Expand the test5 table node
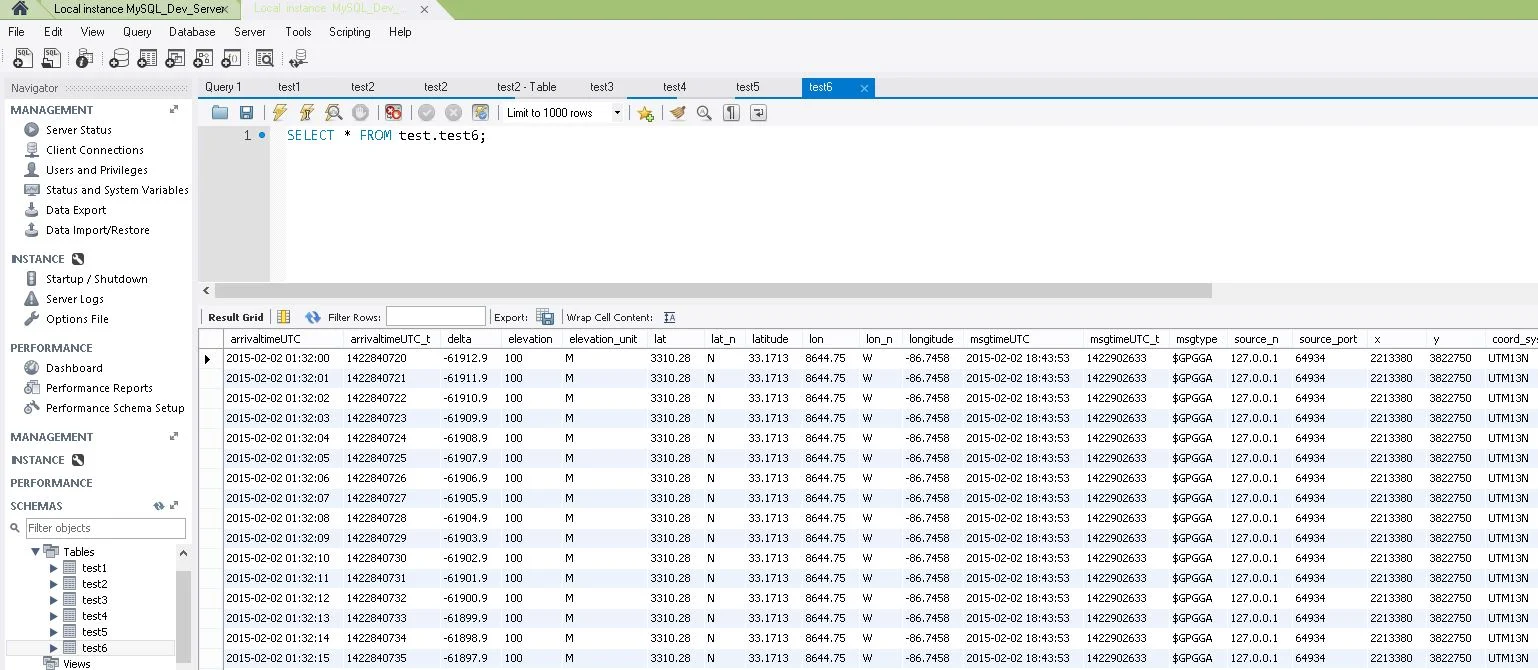 [x=54, y=632]
